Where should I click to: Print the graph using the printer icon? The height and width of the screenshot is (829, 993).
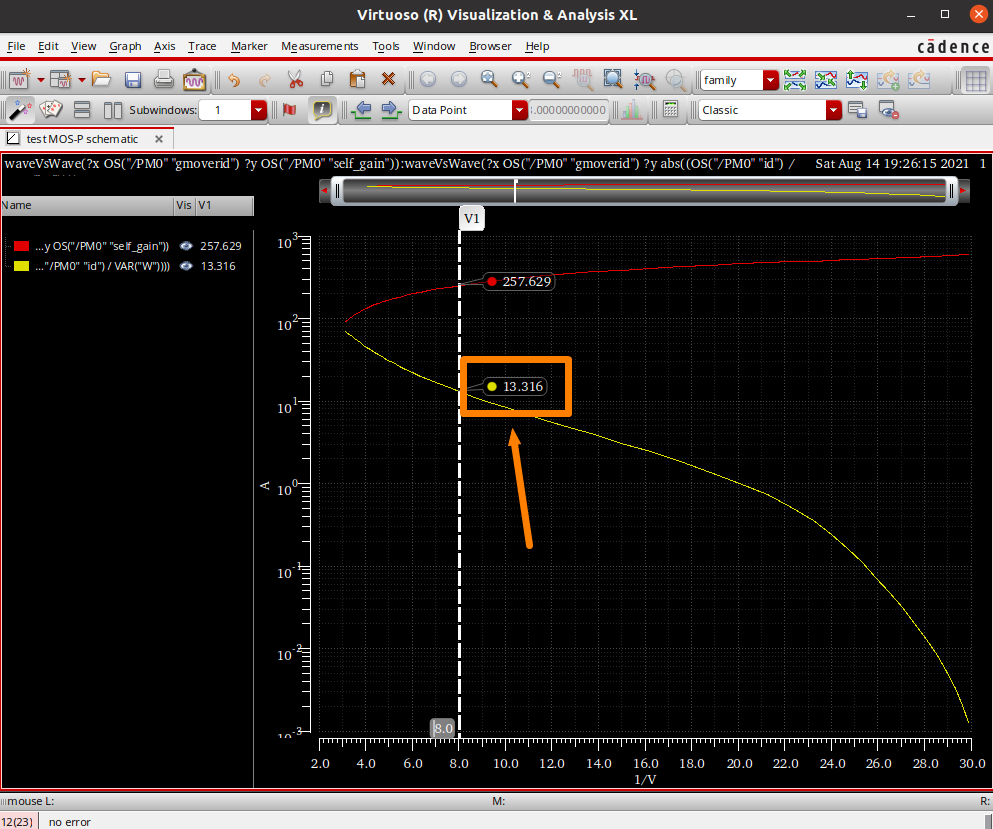pos(163,80)
